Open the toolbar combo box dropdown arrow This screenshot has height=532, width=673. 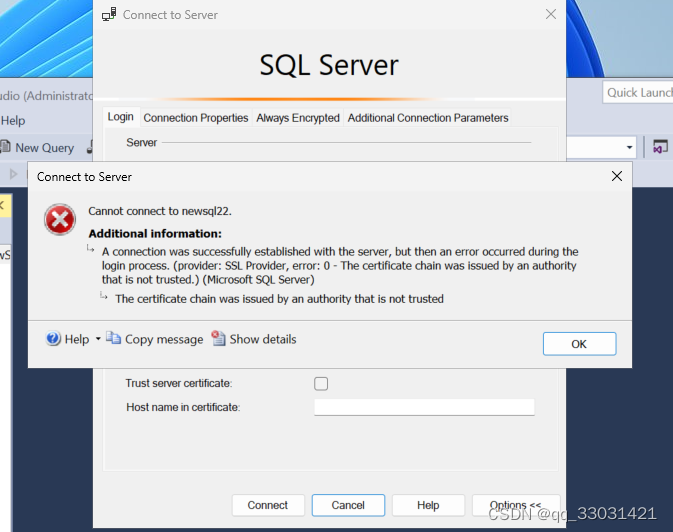(x=629, y=147)
